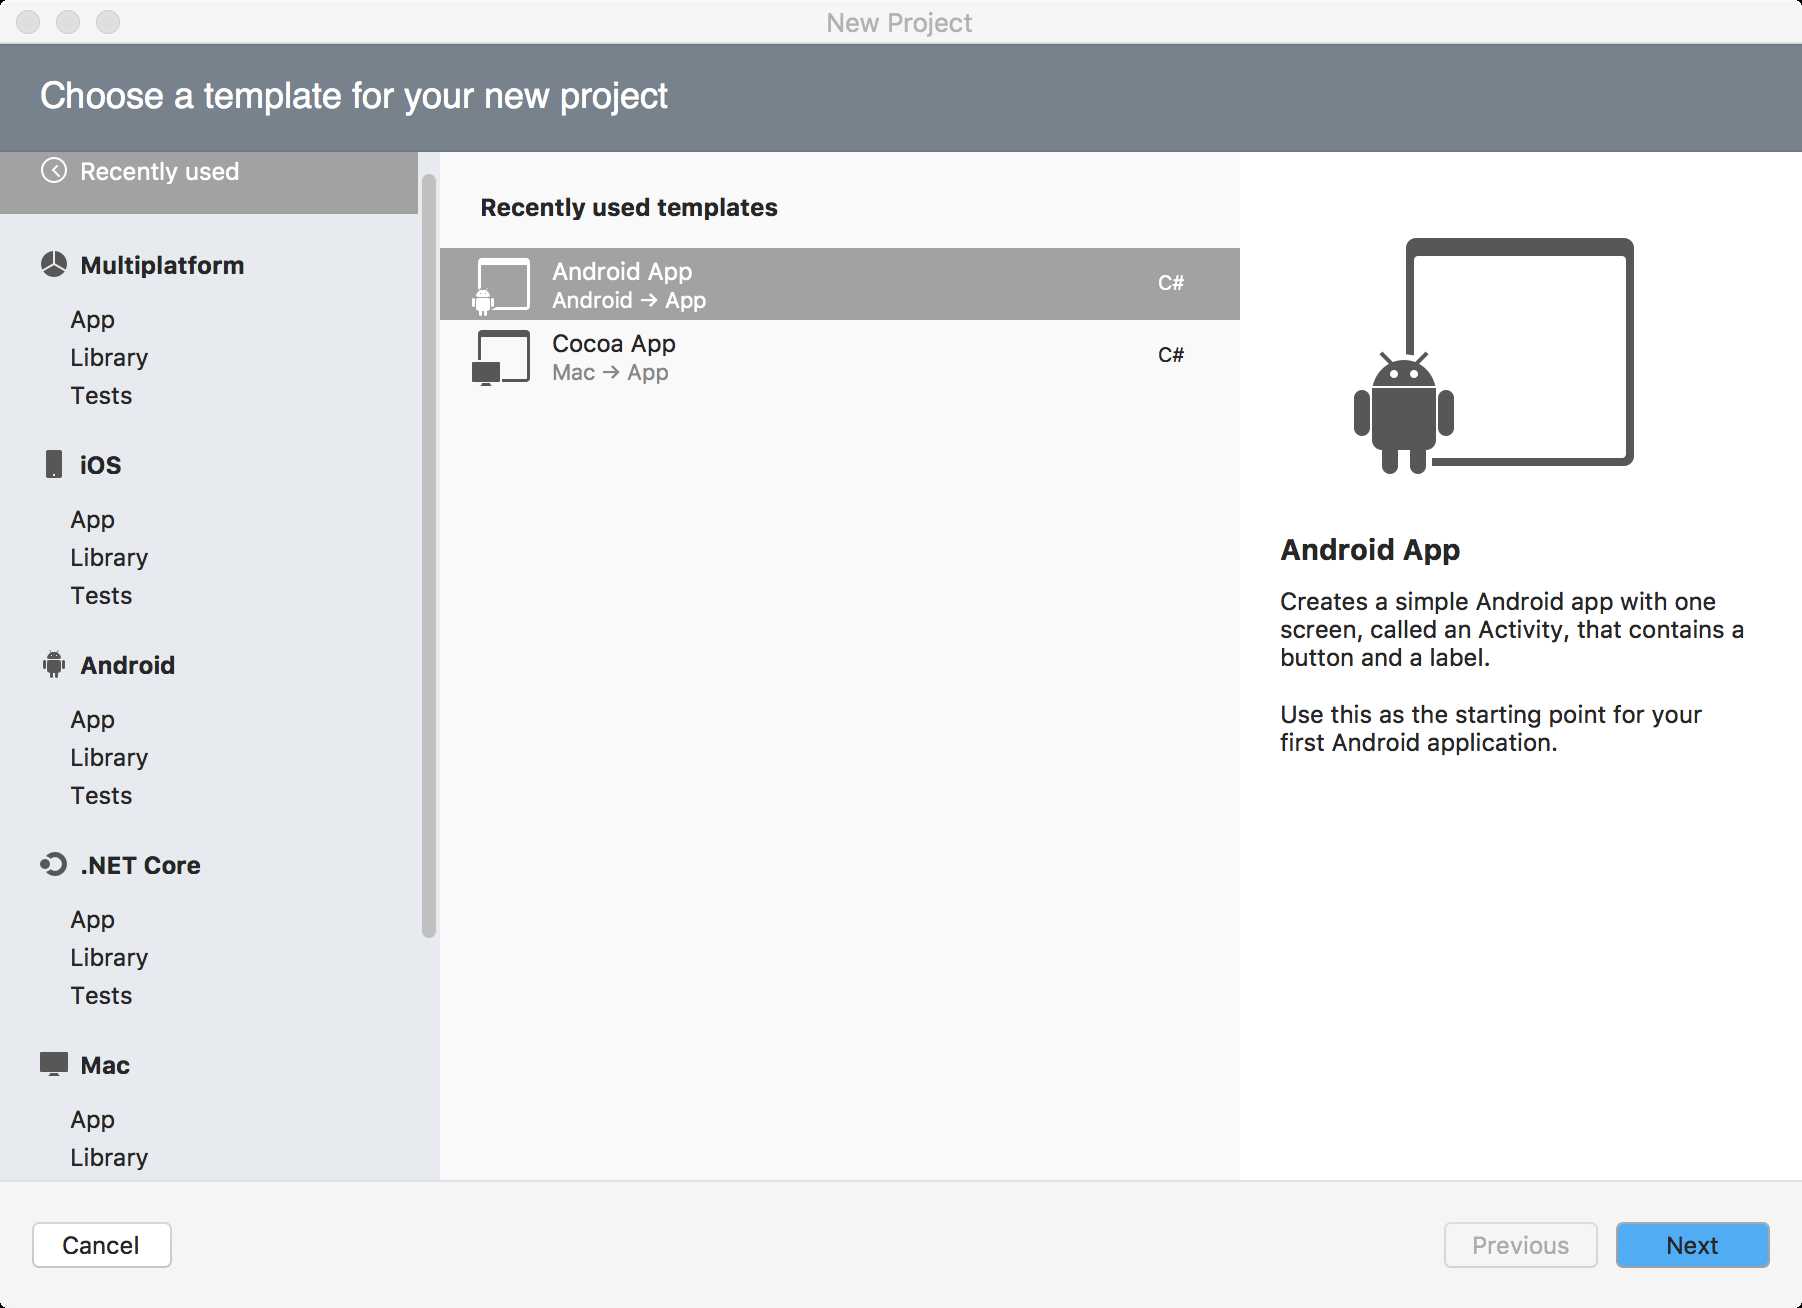Open App under .NET Core
Image resolution: width=1802 pixels, height=1308 pixels.
(92, 920)
